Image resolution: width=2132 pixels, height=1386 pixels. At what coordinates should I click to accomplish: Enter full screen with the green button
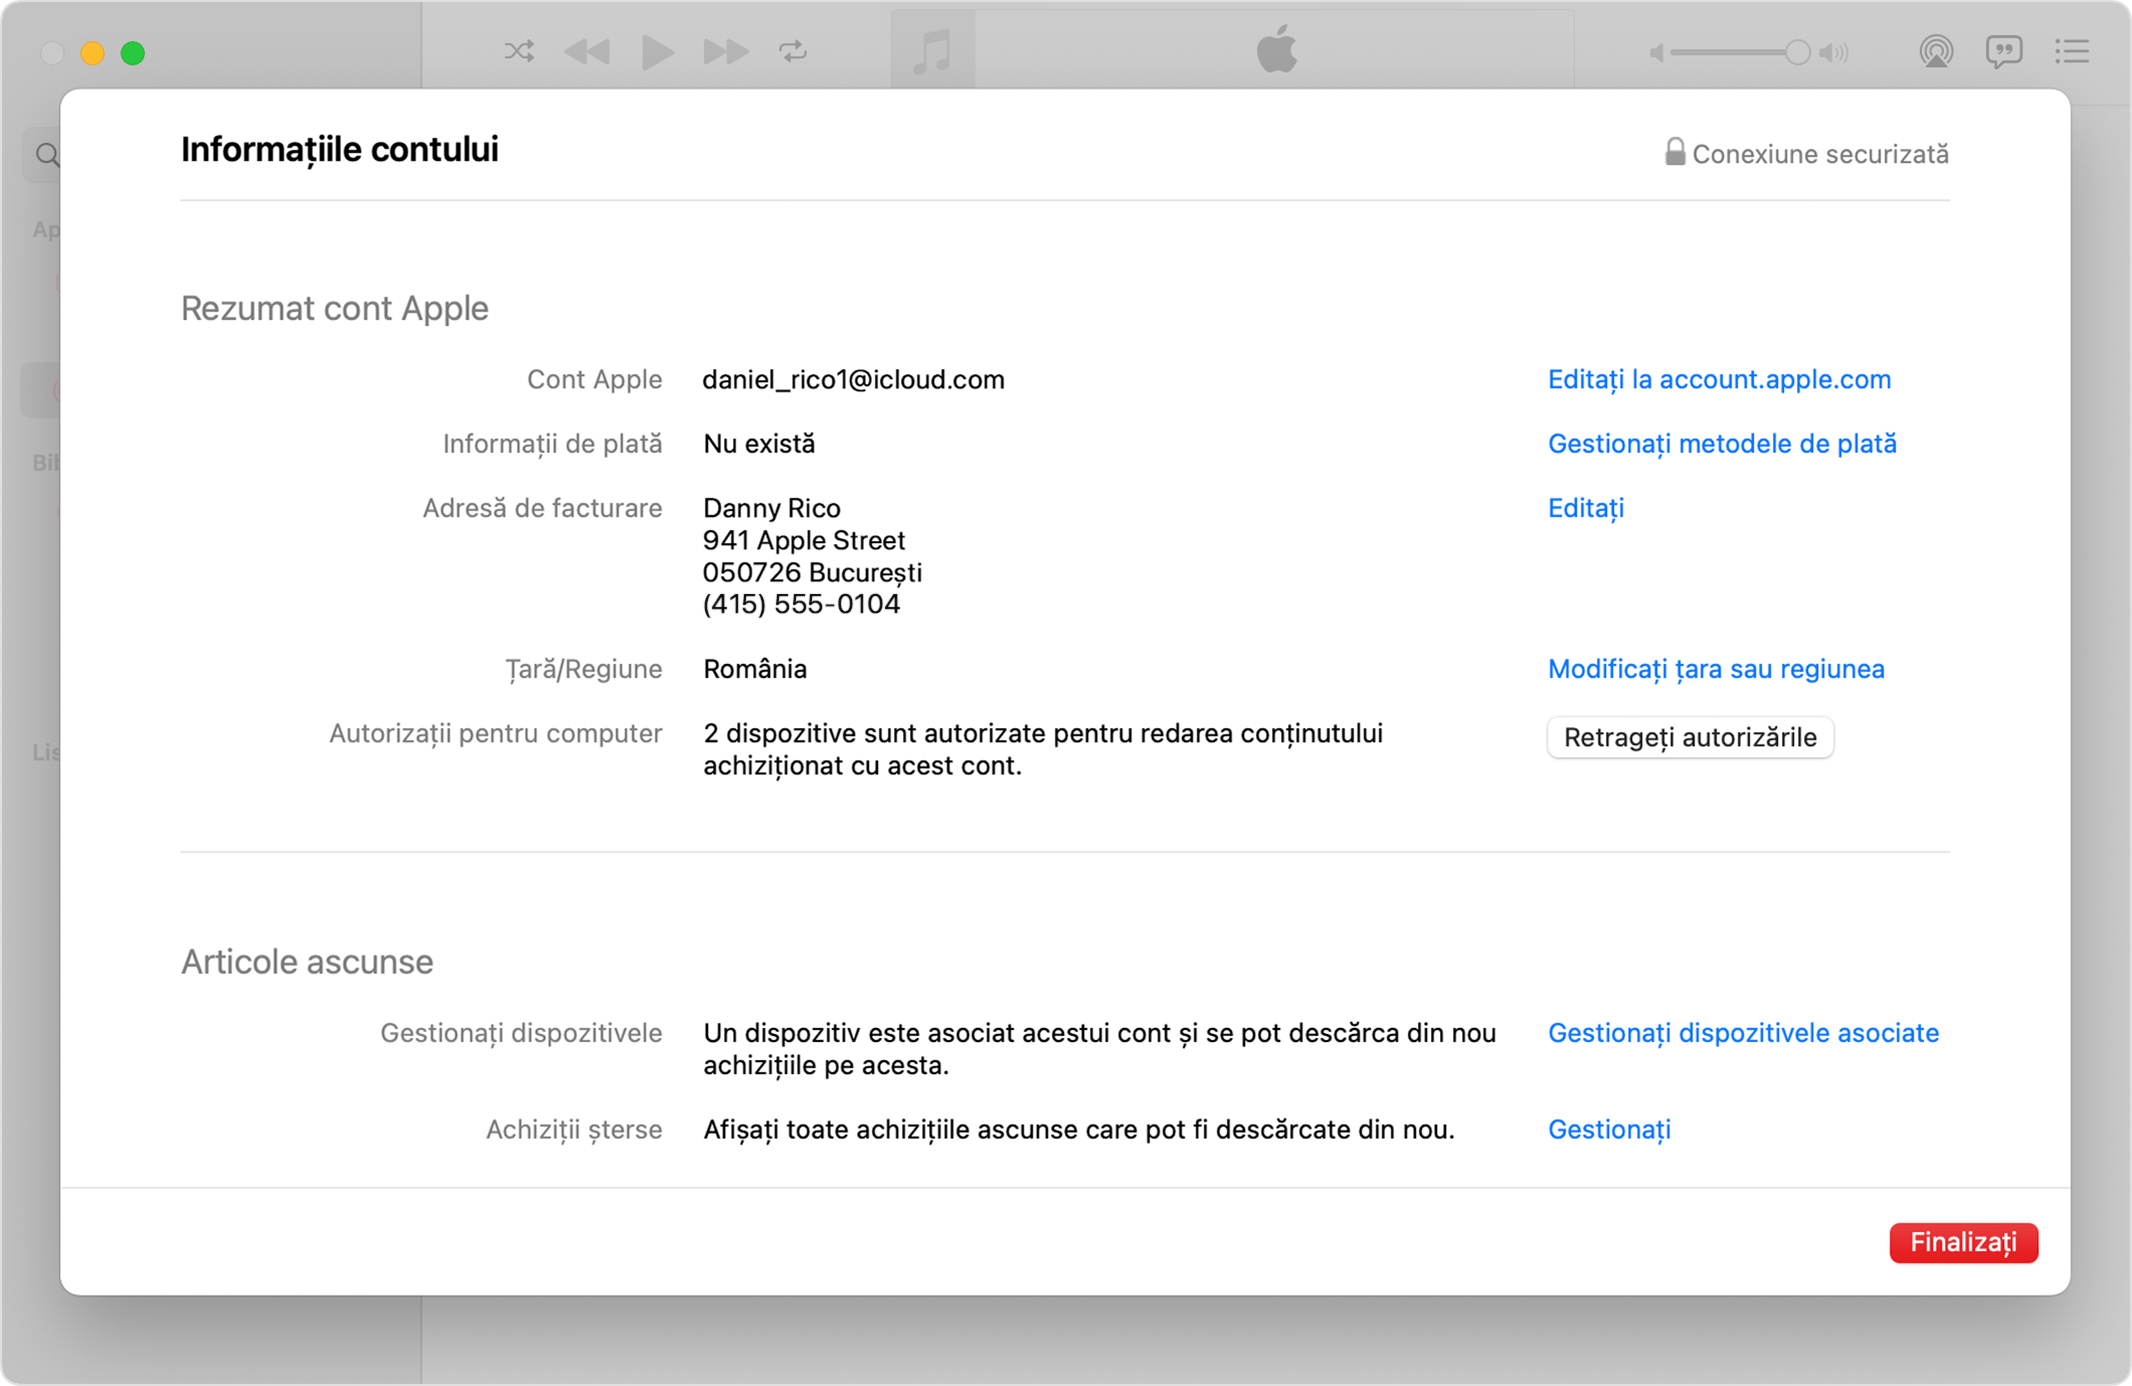click(133, 53)
